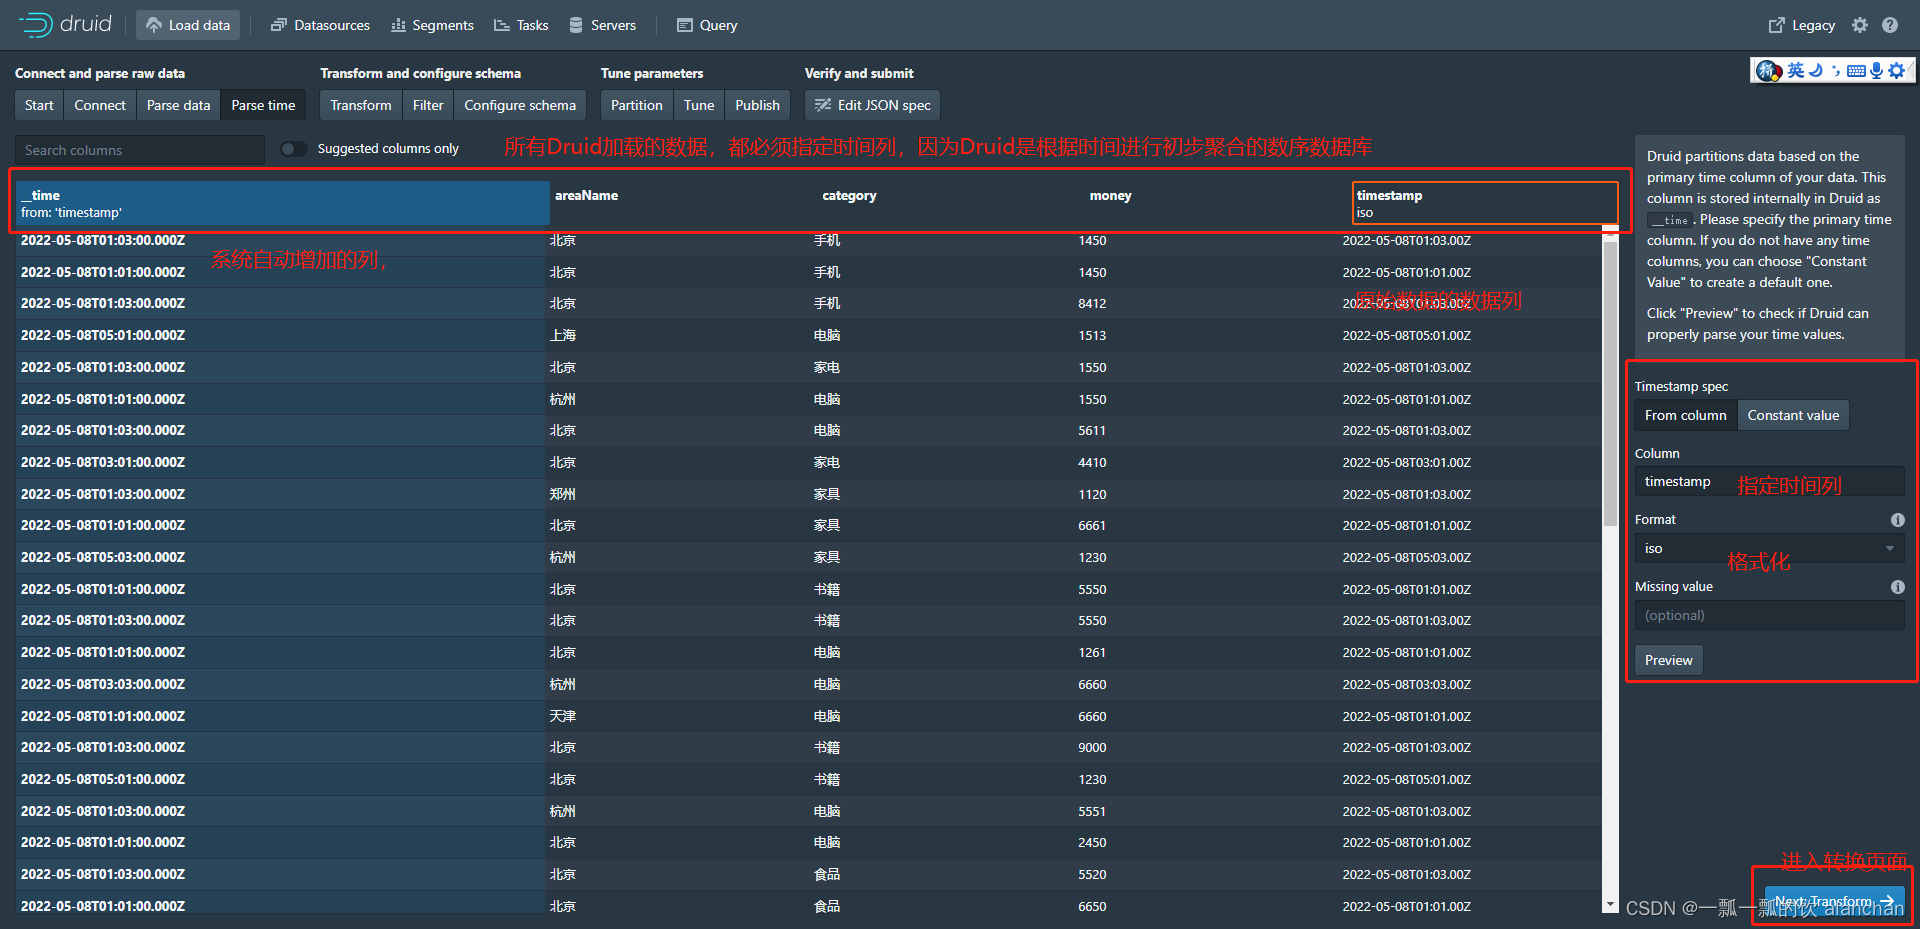Click the Column field showing timestamp
This screenshot has height=929, width=1920.
(1770, 482)
